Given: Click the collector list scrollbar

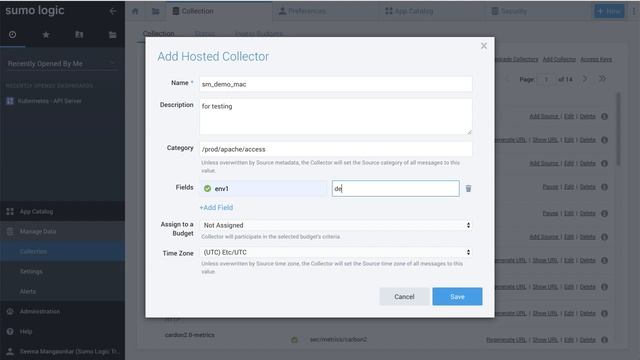Looking at the screenshot, I should click(x=618, y=130).
